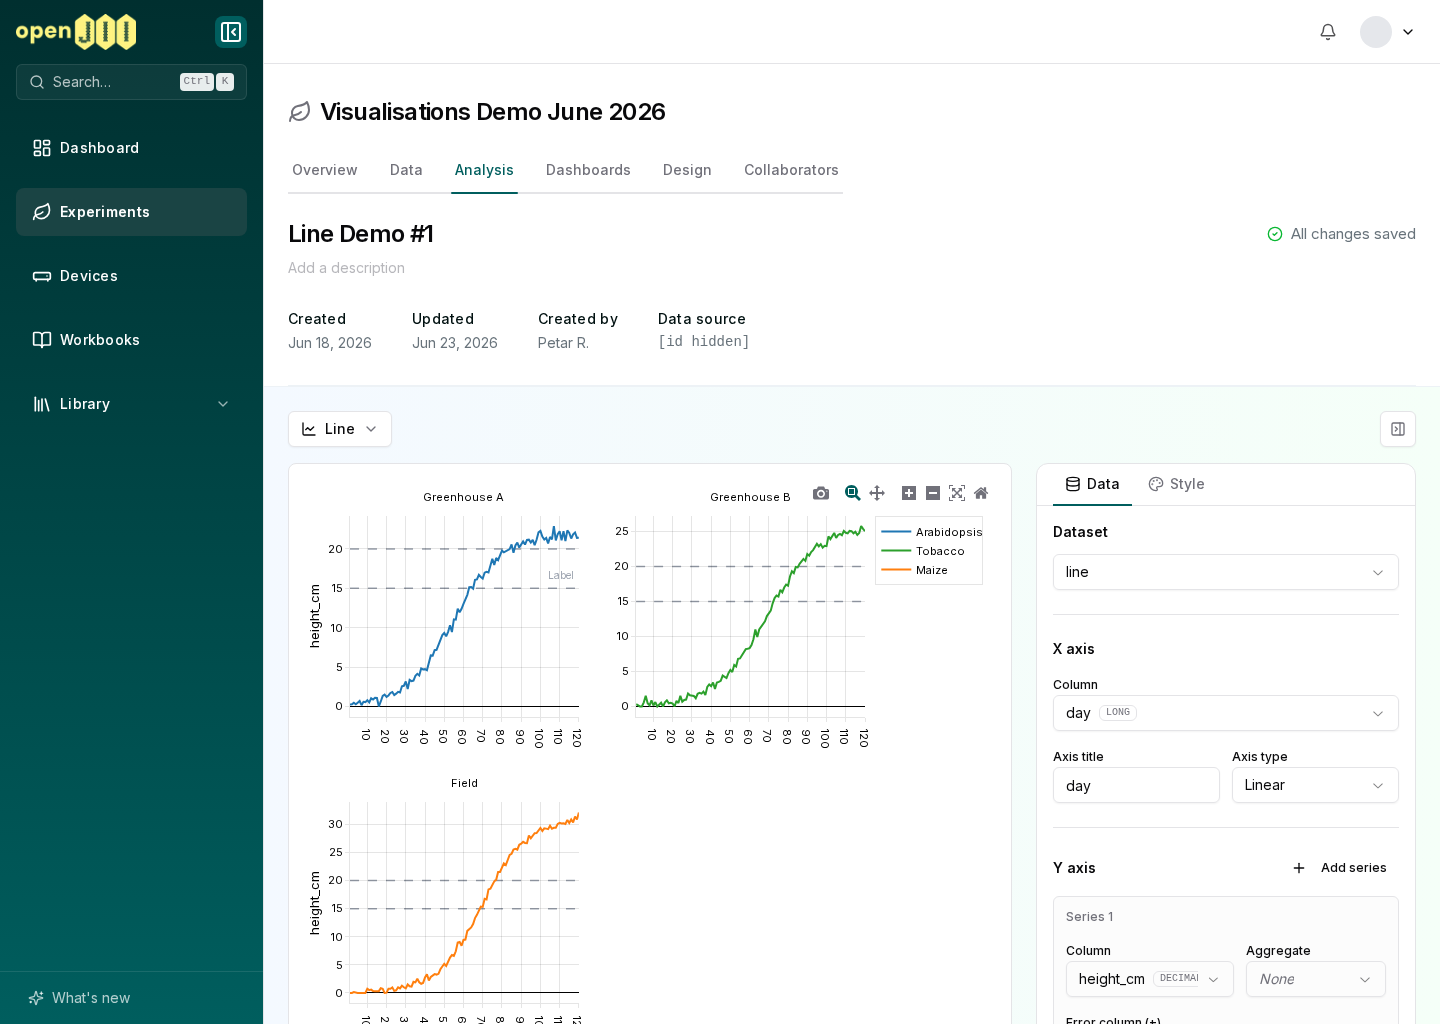
Task: Click the Created date Jun 18, 2026
Action: (x=330, y=343)
